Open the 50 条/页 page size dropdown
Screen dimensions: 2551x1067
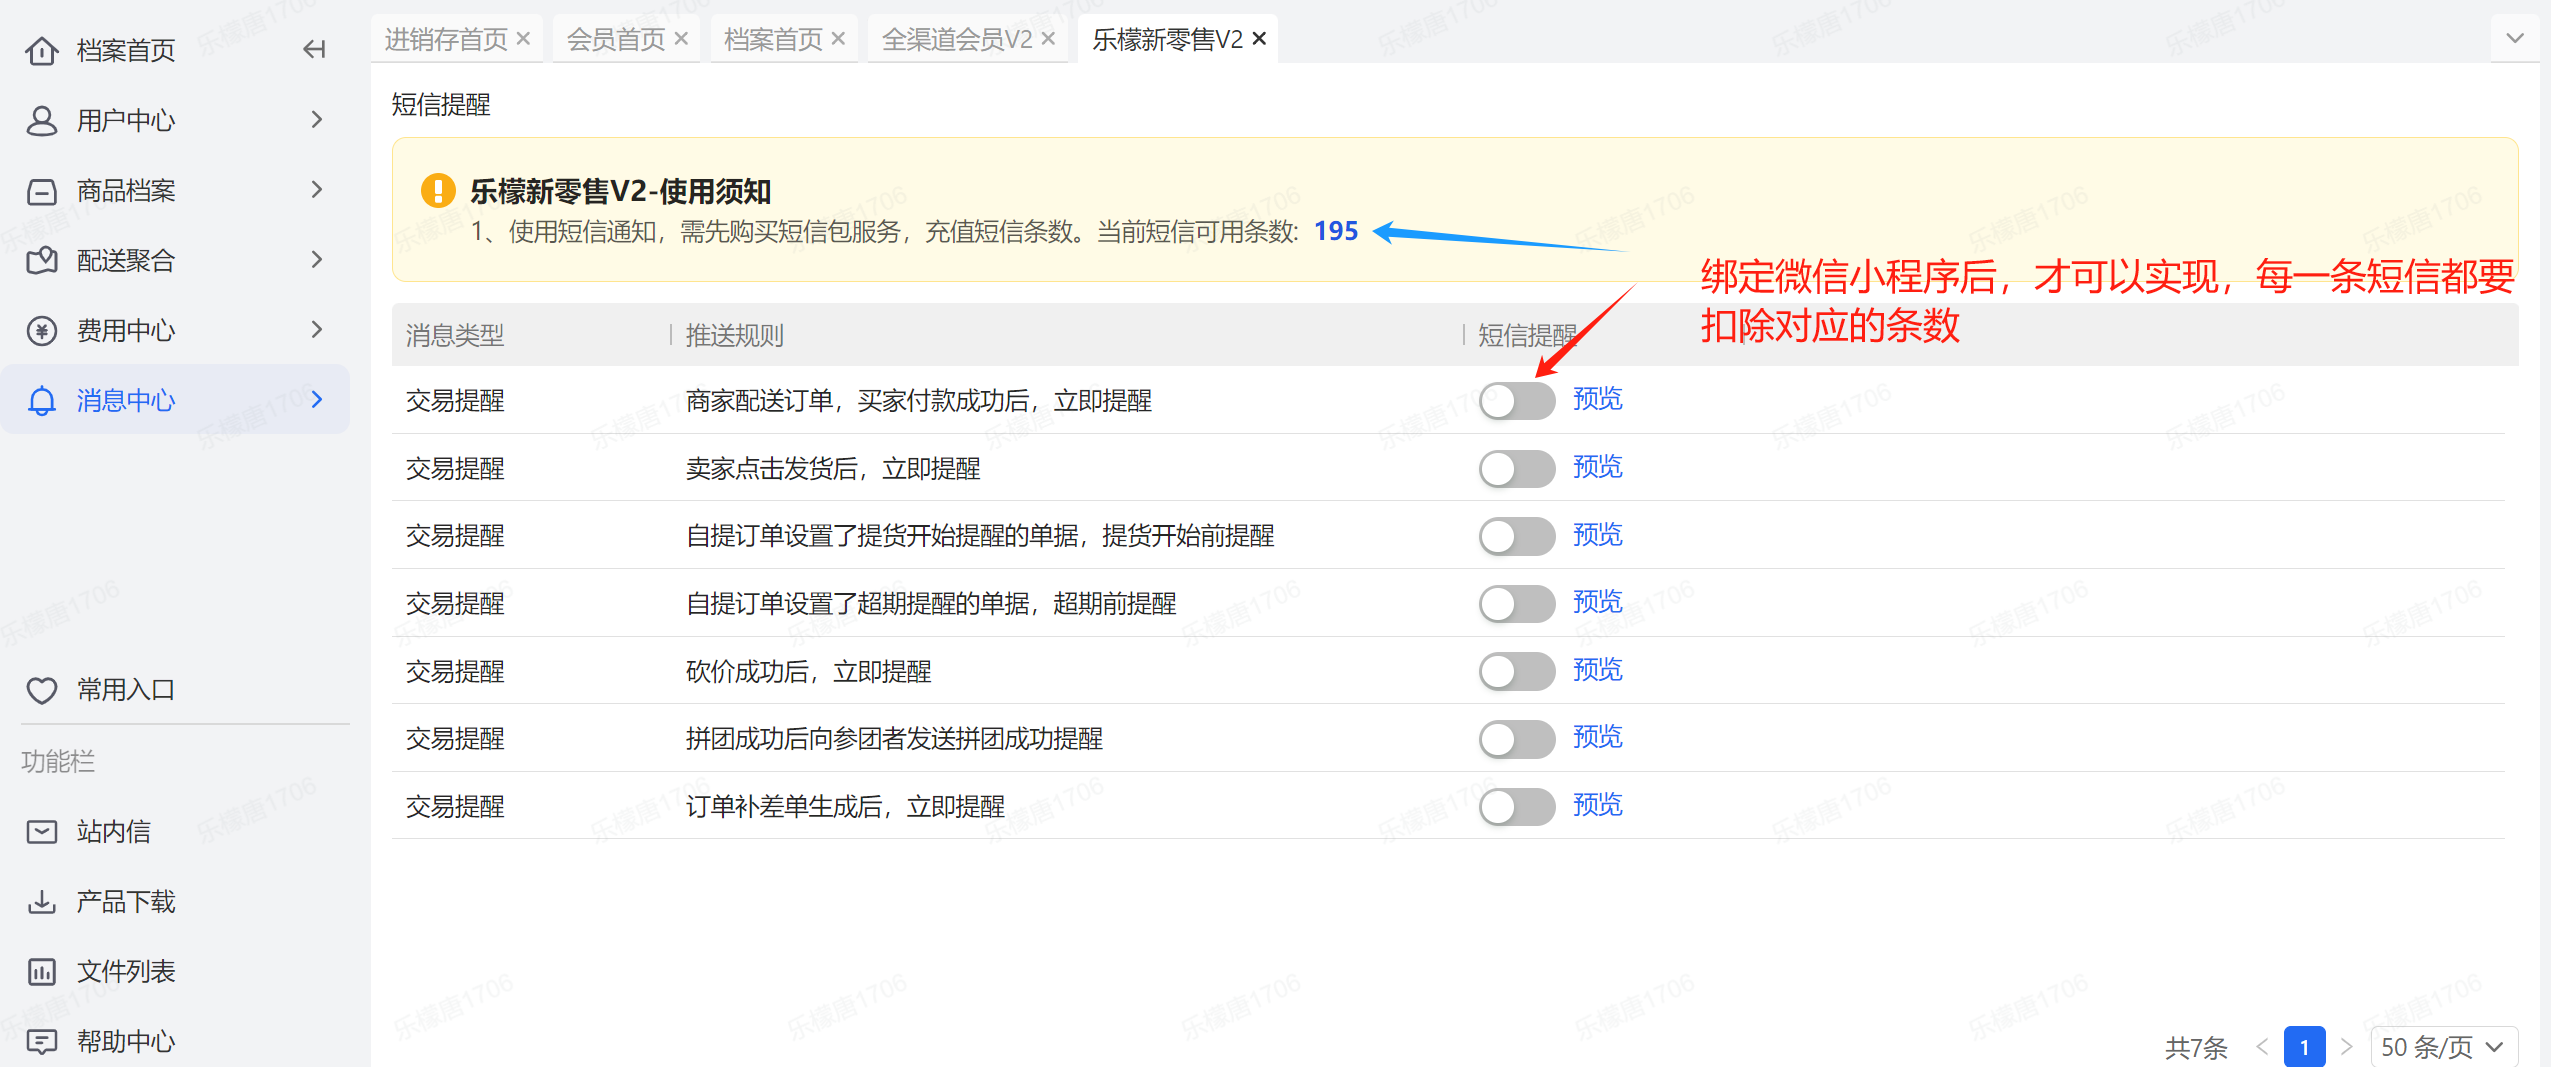[2444, 1047]
